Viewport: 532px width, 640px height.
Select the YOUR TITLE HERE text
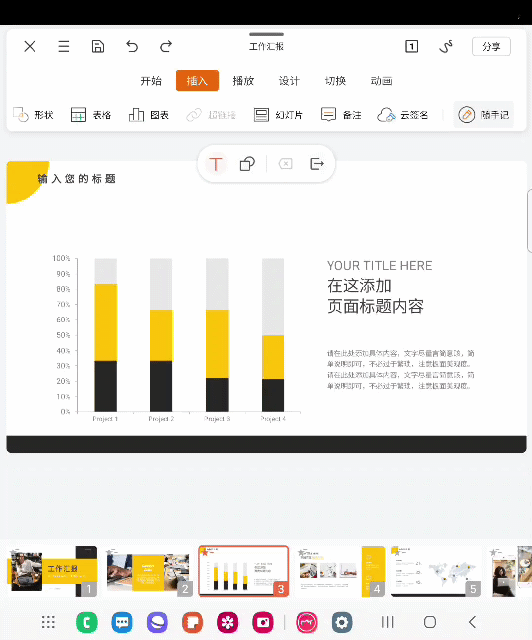(379, 266)
